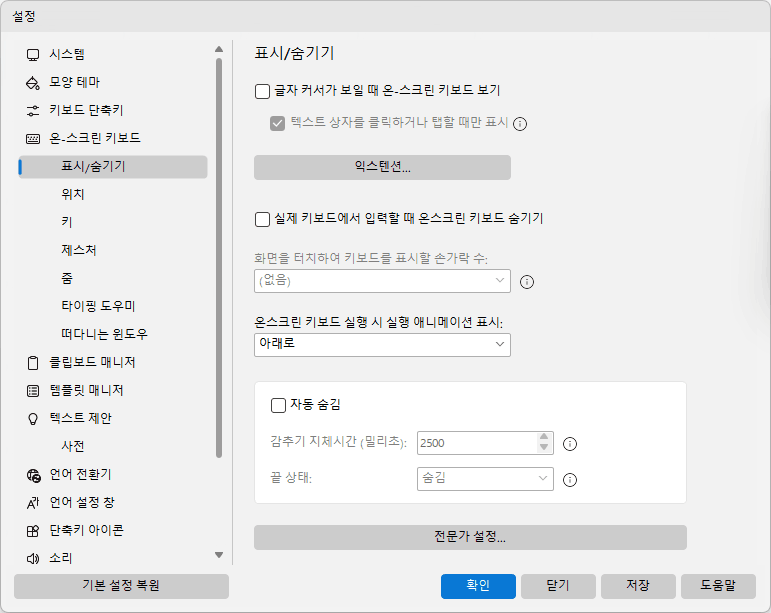Screen dimensions: 771x613
Task: Show info for 감추기 지체시간 (밀리초)
Action: coord(569,444)
